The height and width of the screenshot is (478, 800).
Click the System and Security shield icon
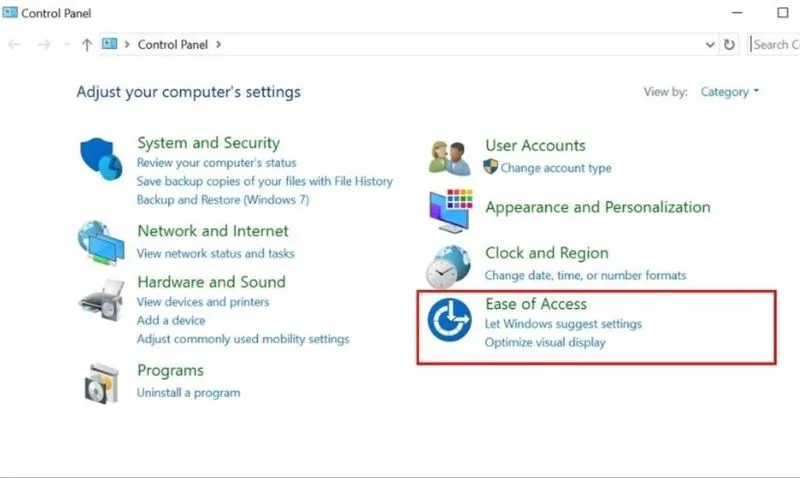101,158
